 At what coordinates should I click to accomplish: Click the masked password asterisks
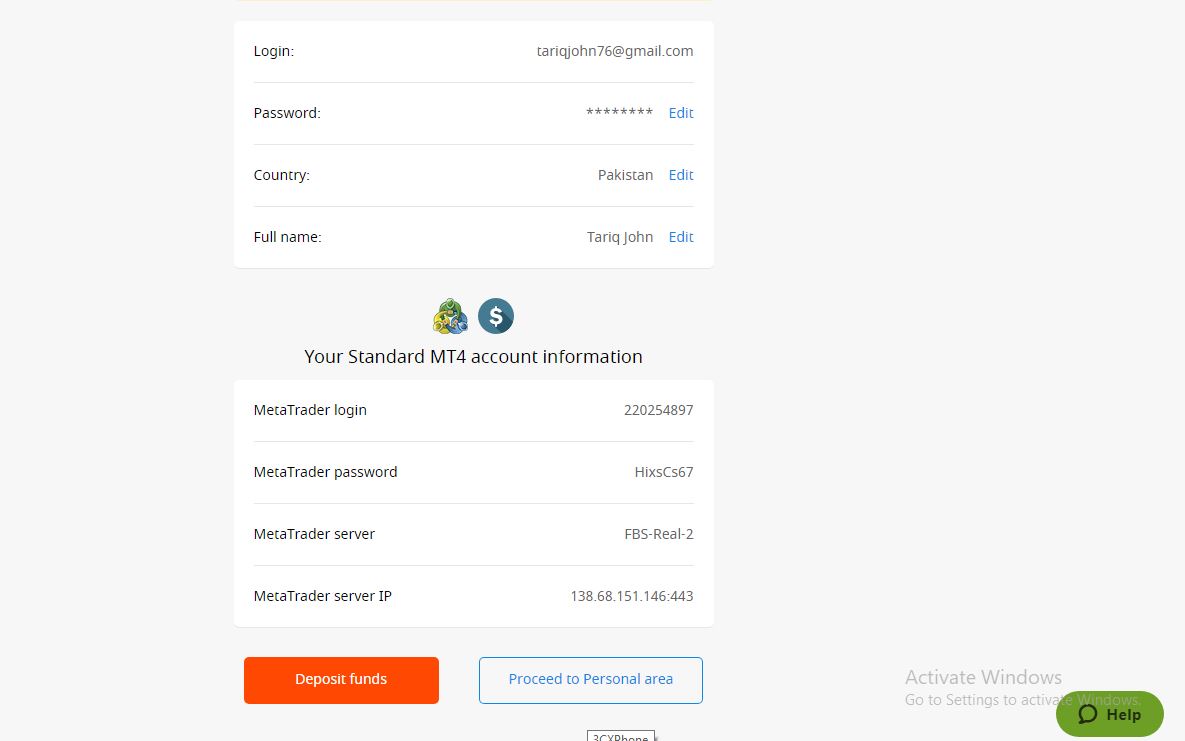619,113
